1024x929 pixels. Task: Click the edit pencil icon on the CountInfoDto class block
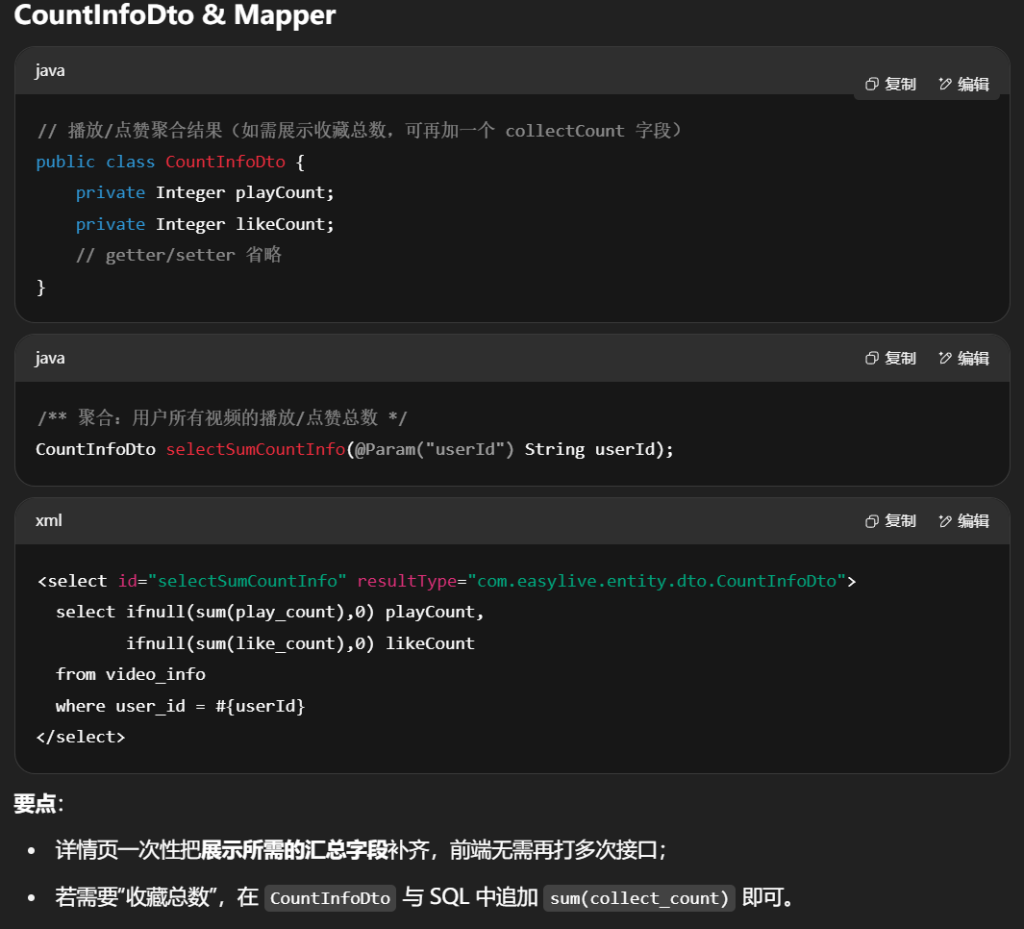click(x=945, y=84)
